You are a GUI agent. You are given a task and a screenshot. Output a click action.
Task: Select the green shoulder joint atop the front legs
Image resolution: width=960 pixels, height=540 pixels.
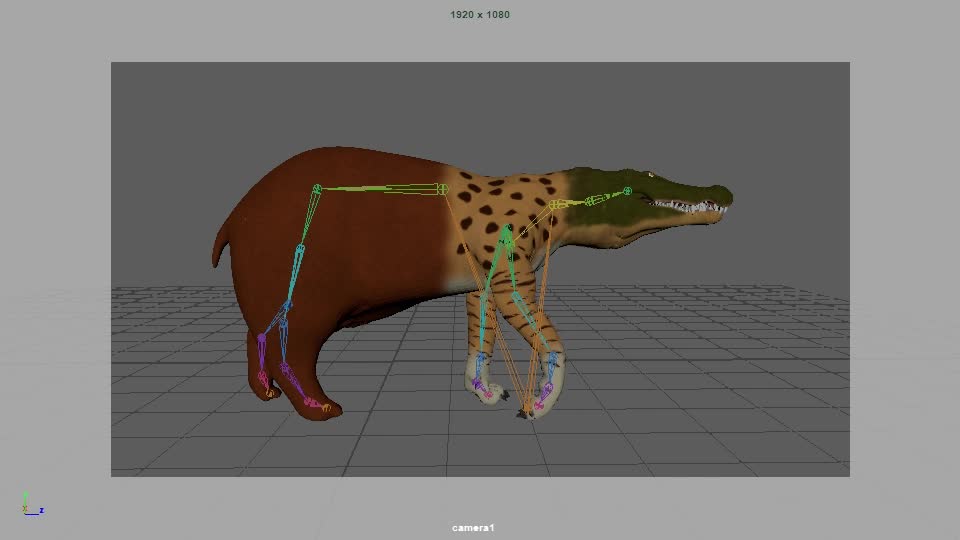click(508, 229)
